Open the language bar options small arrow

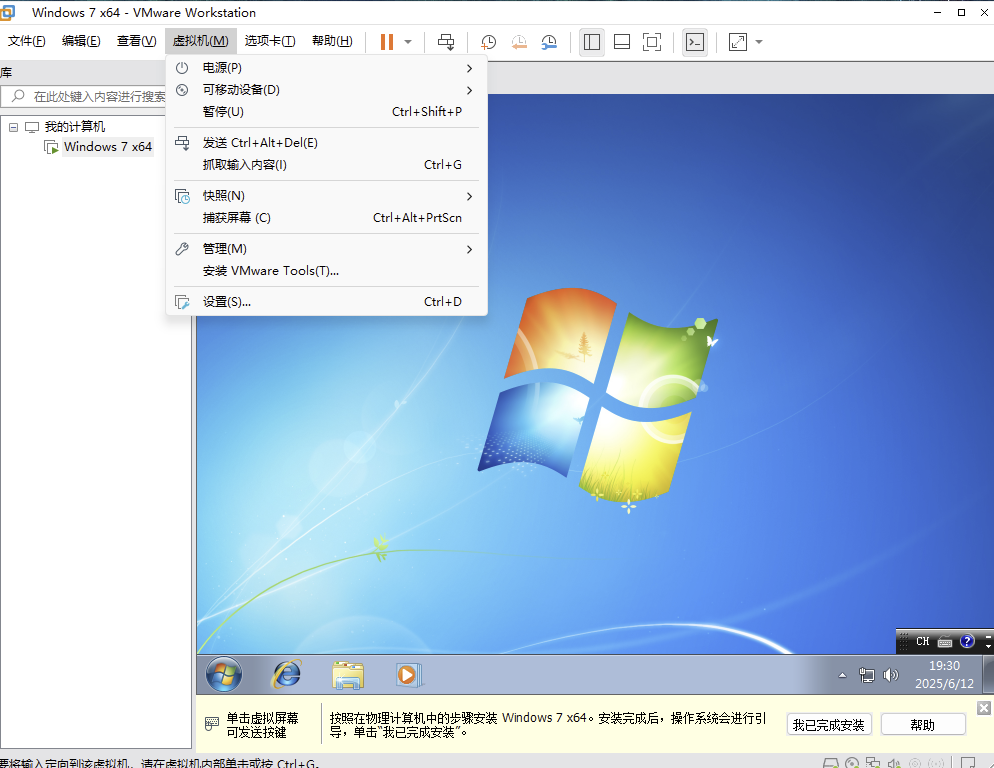coord(988,646)
